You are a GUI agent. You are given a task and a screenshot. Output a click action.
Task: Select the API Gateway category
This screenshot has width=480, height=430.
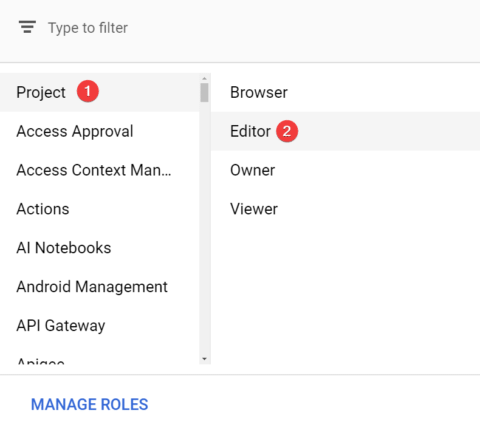[x=100, y=325]
